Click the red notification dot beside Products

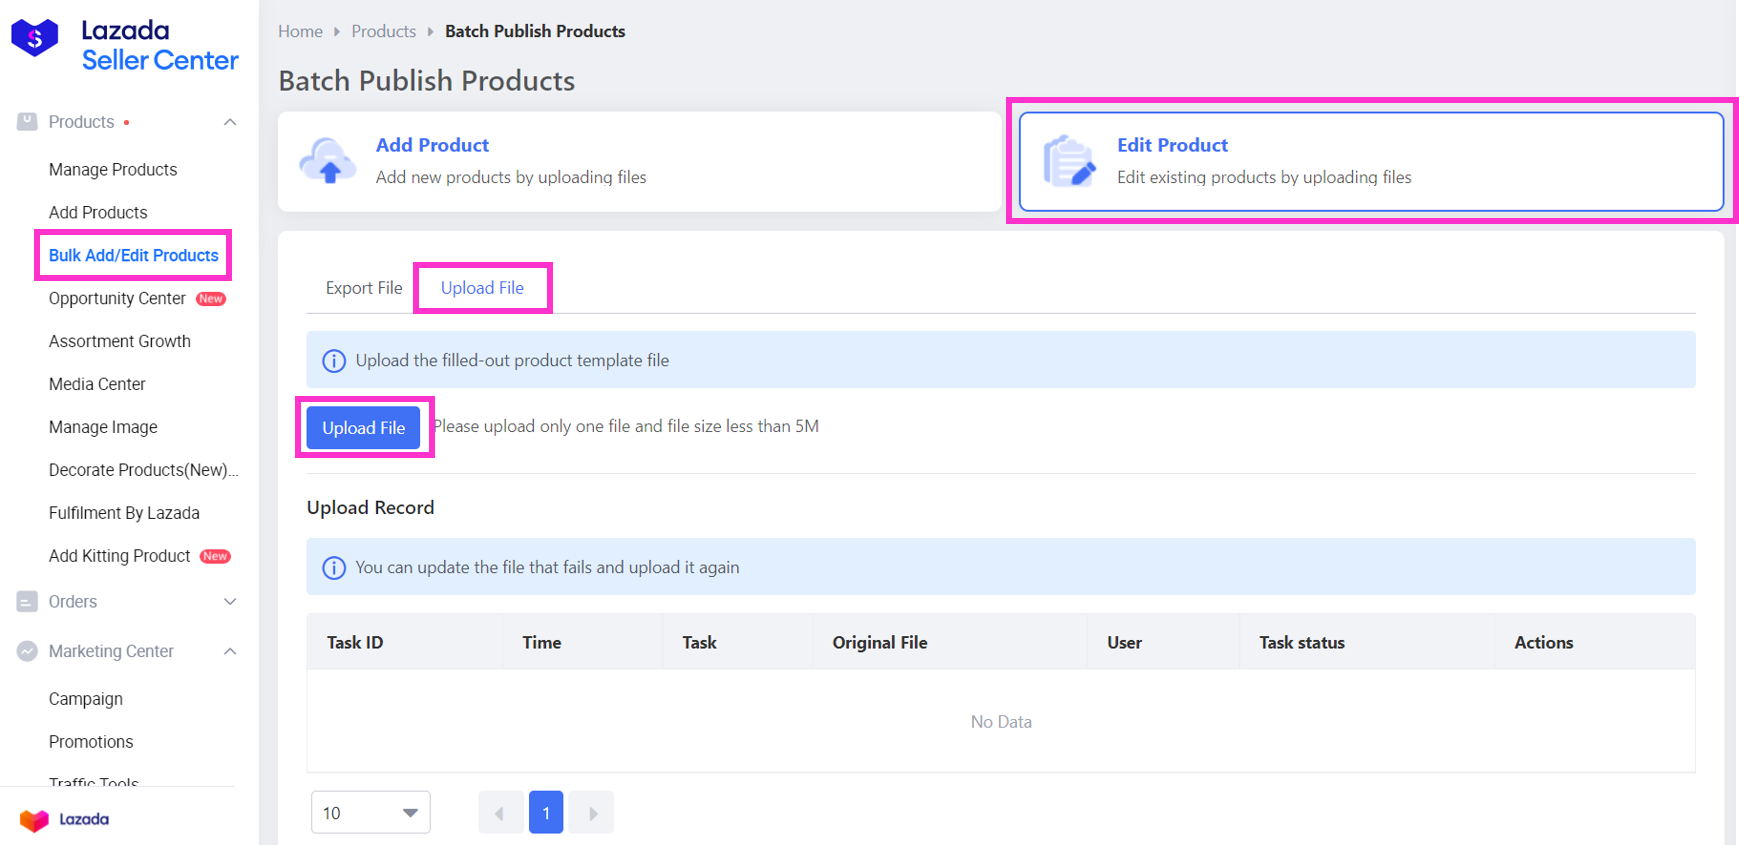click(126, 123)
